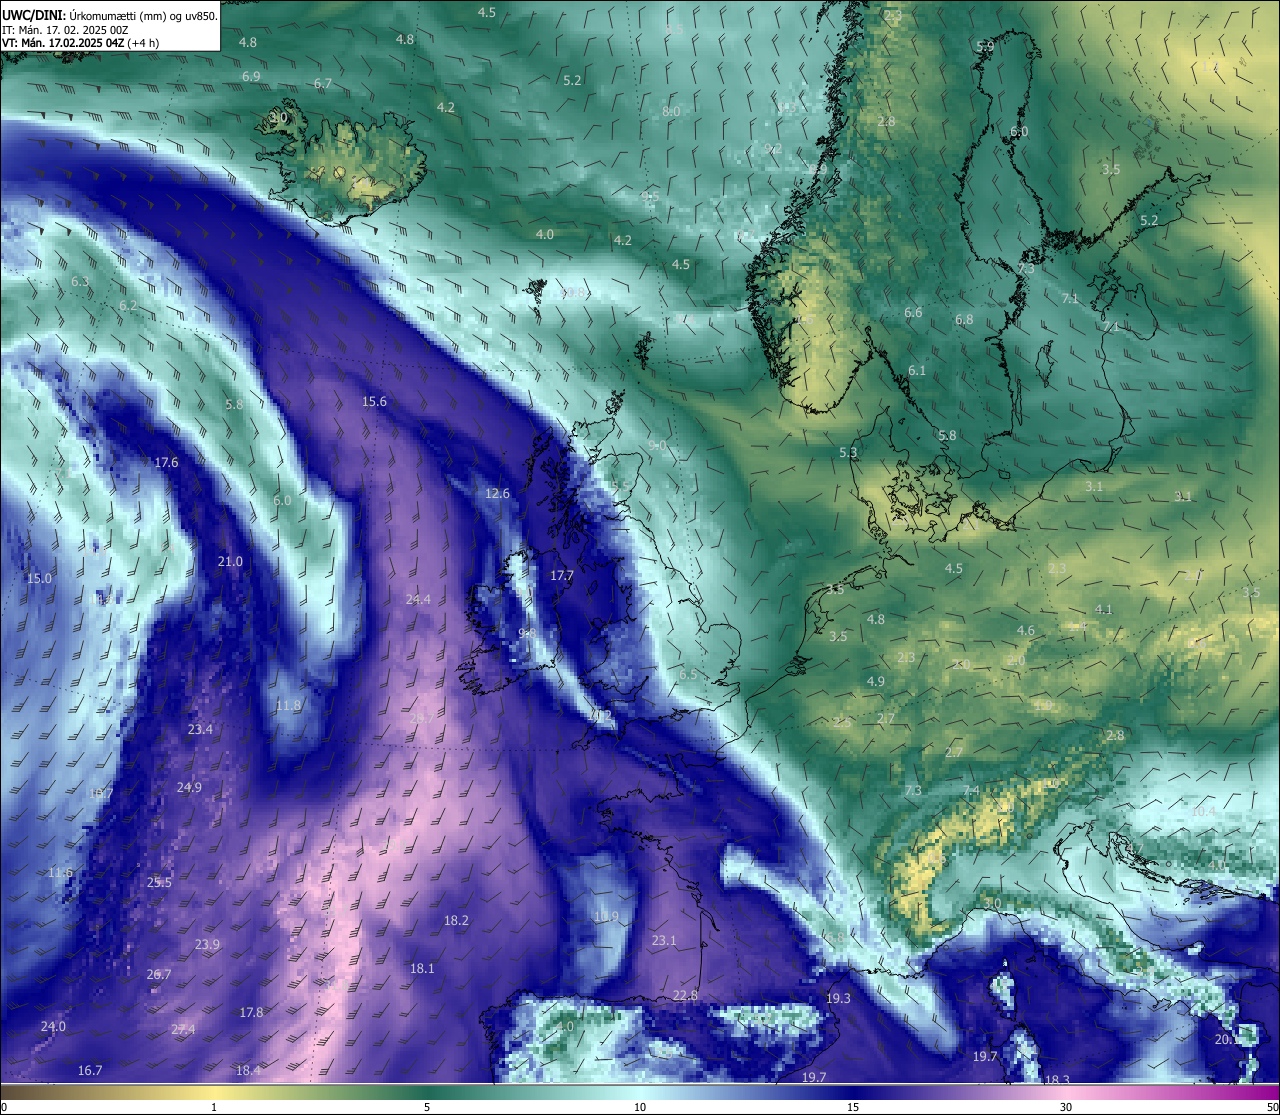Click the 6.7 value north of Iceland
Viewport: 1280px width, 1115px height.
(x=322, y=84)
